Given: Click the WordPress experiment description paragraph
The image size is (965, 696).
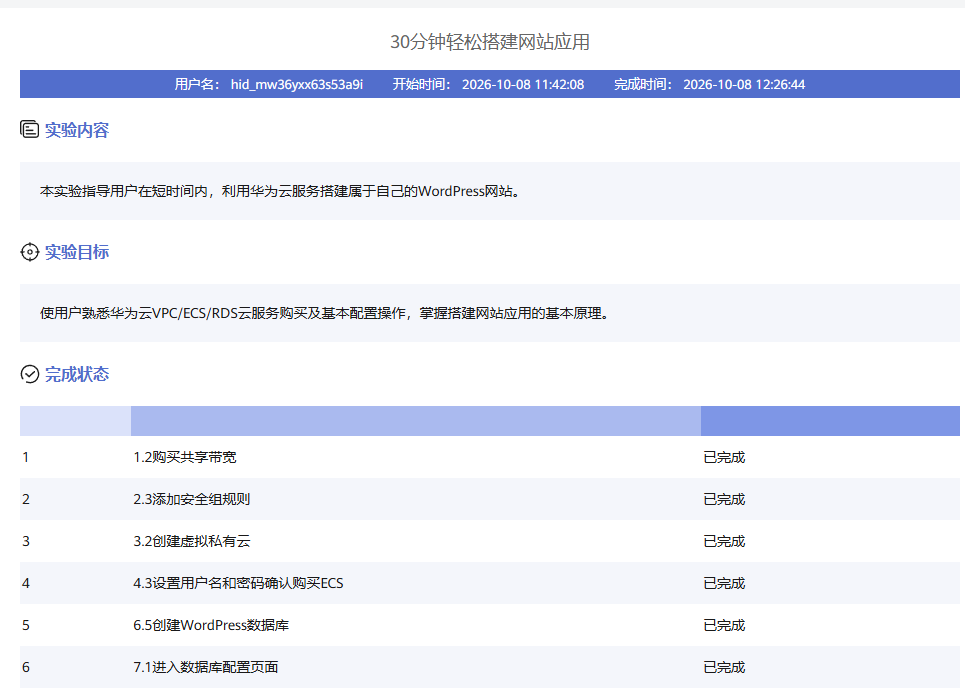Looking at the screenshot, I should point(281,191).
